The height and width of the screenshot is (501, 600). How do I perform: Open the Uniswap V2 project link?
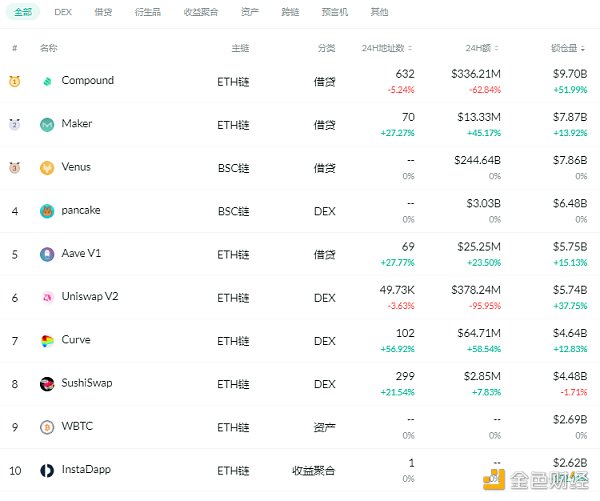point(90,297)
